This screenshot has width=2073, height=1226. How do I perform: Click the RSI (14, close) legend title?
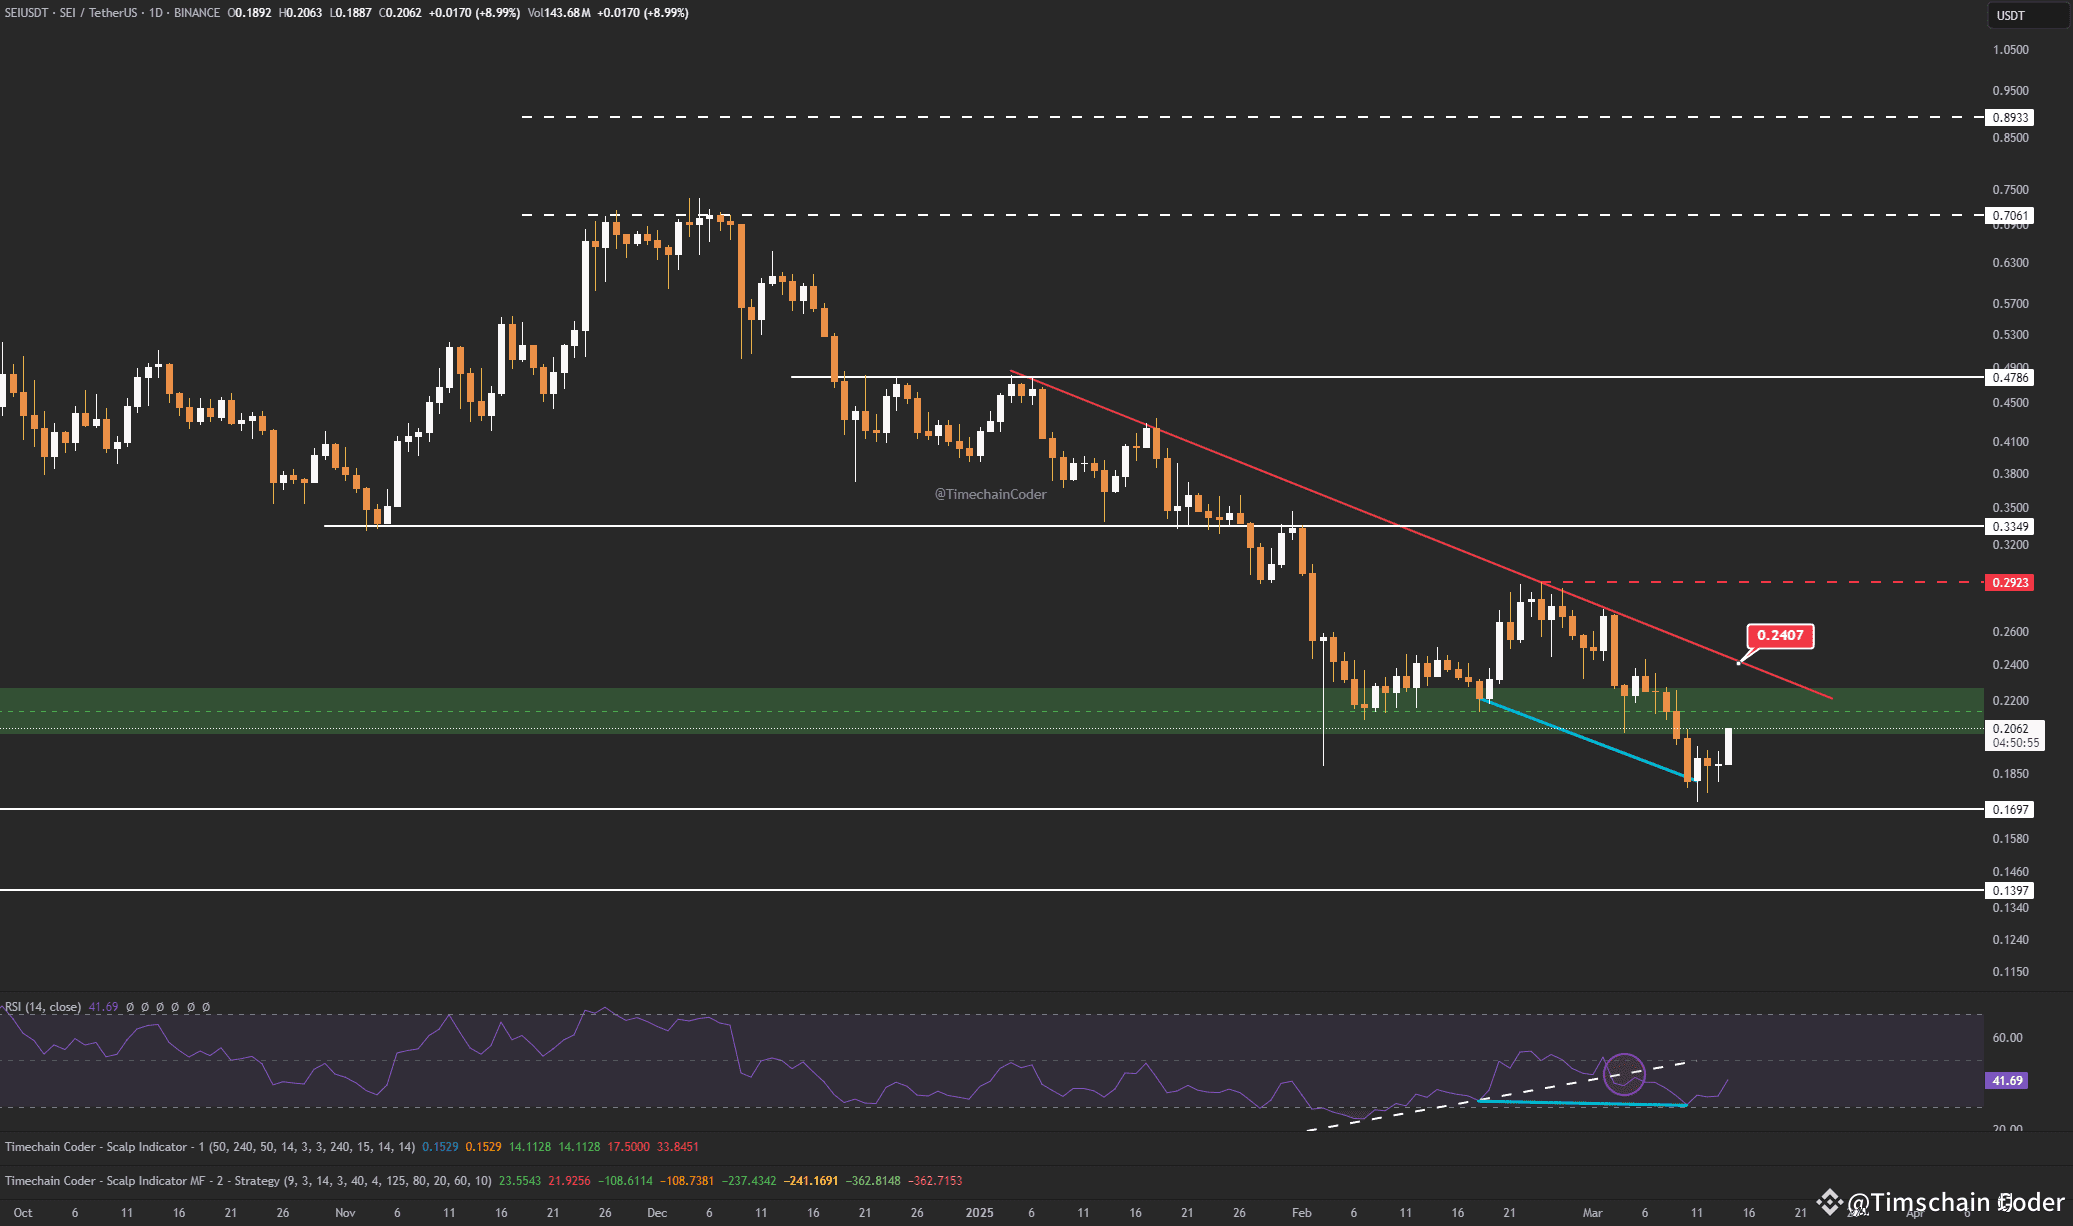43,1007
